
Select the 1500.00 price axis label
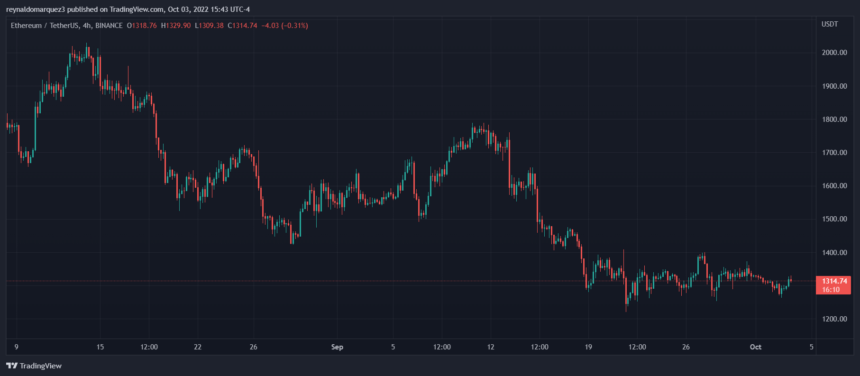tap(834, 219)
